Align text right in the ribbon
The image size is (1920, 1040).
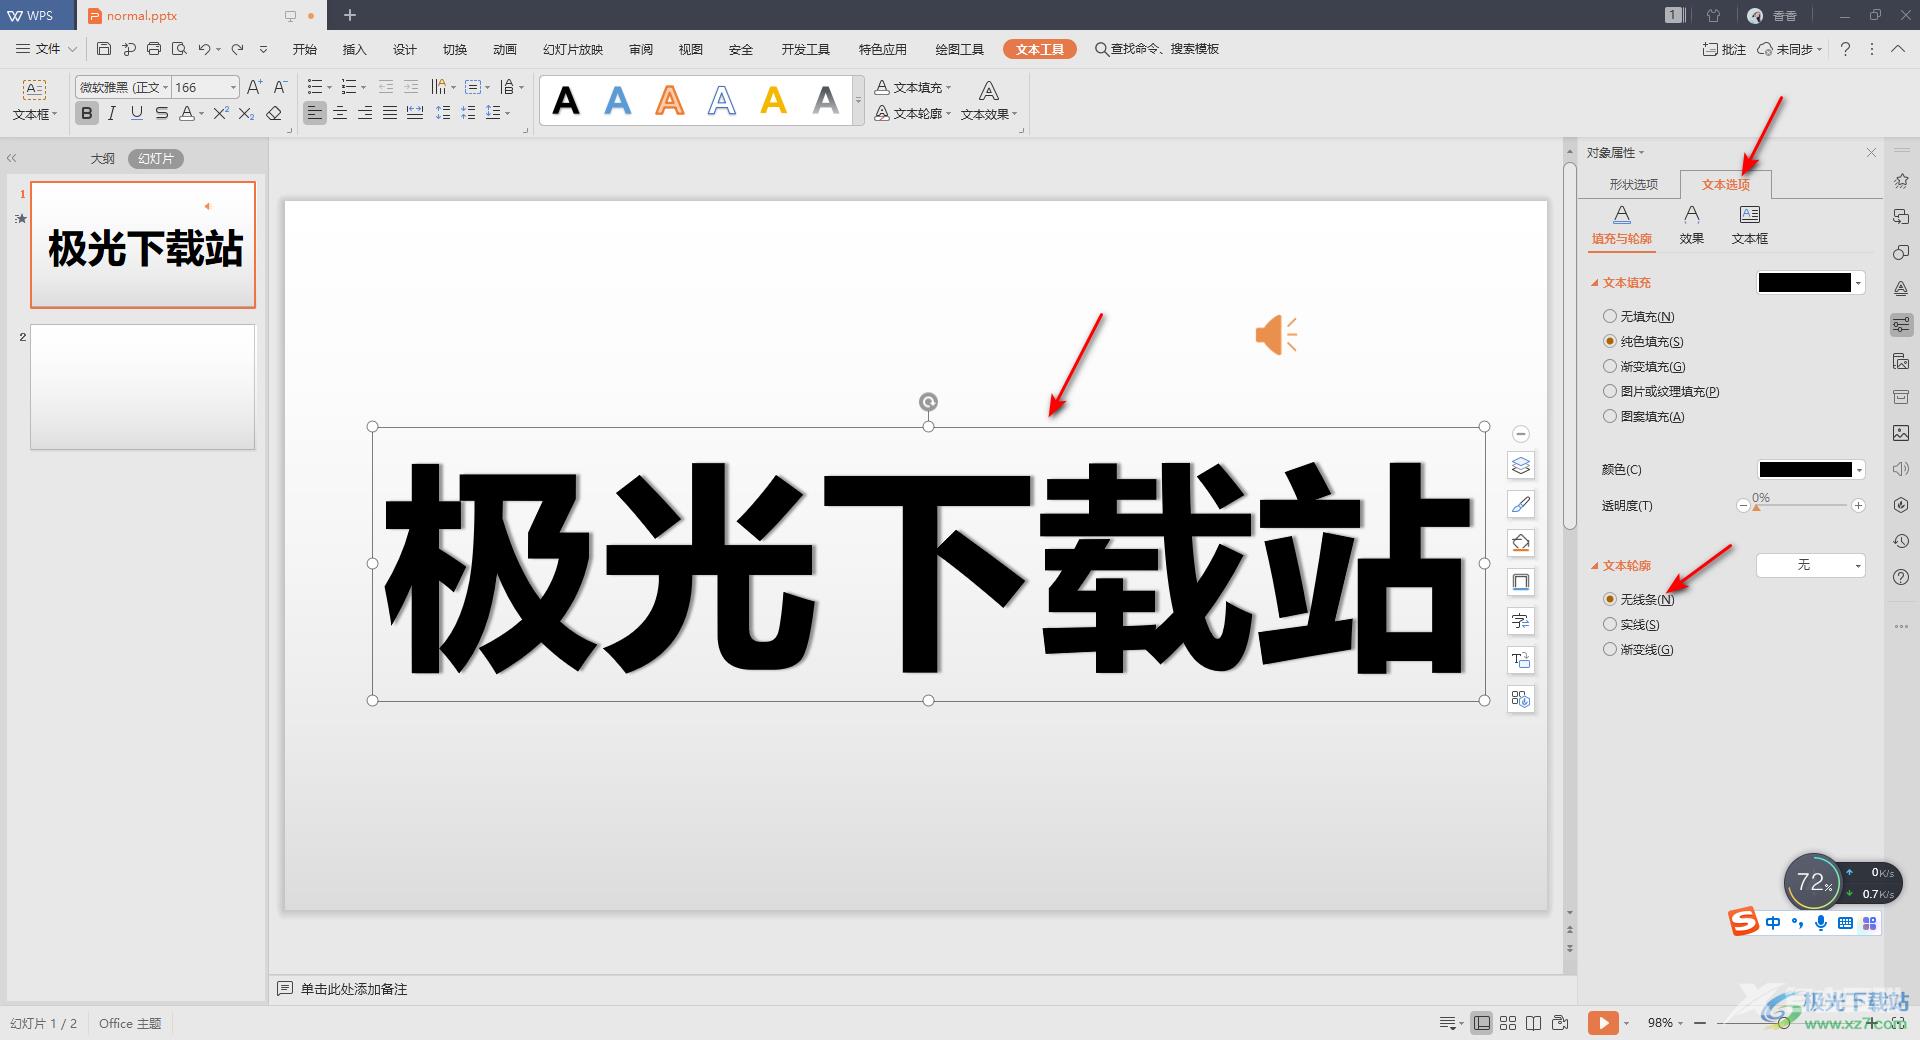(365, 113)
